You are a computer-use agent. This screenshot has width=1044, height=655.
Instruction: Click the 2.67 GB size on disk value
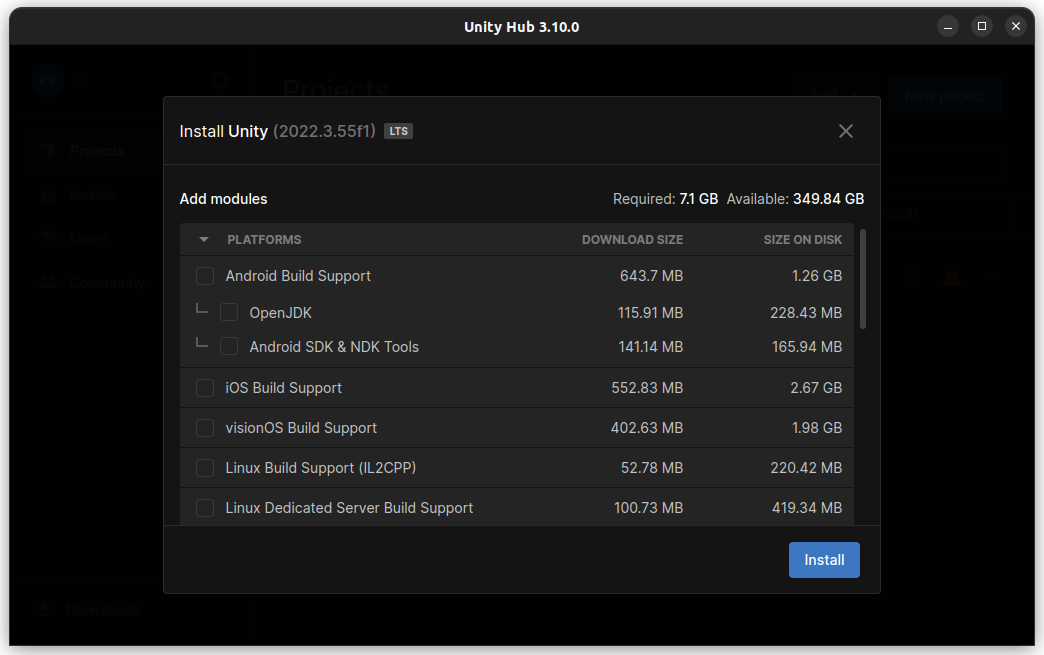click(x=816, y=387)
